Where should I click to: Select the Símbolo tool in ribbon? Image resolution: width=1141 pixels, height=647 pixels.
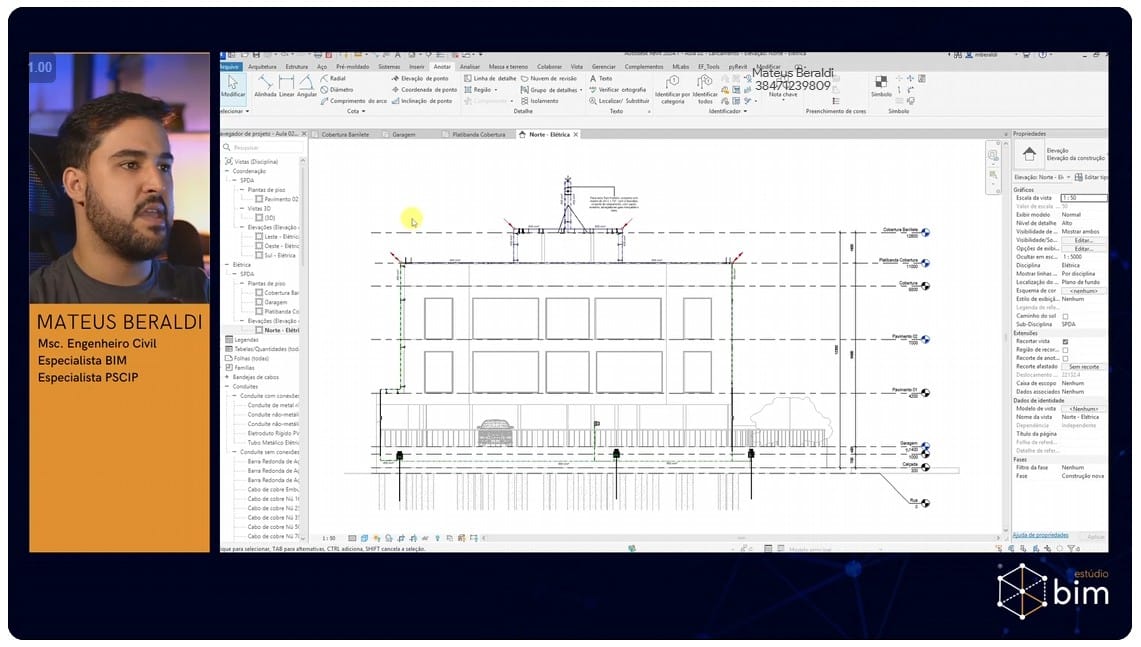point(881,85)
